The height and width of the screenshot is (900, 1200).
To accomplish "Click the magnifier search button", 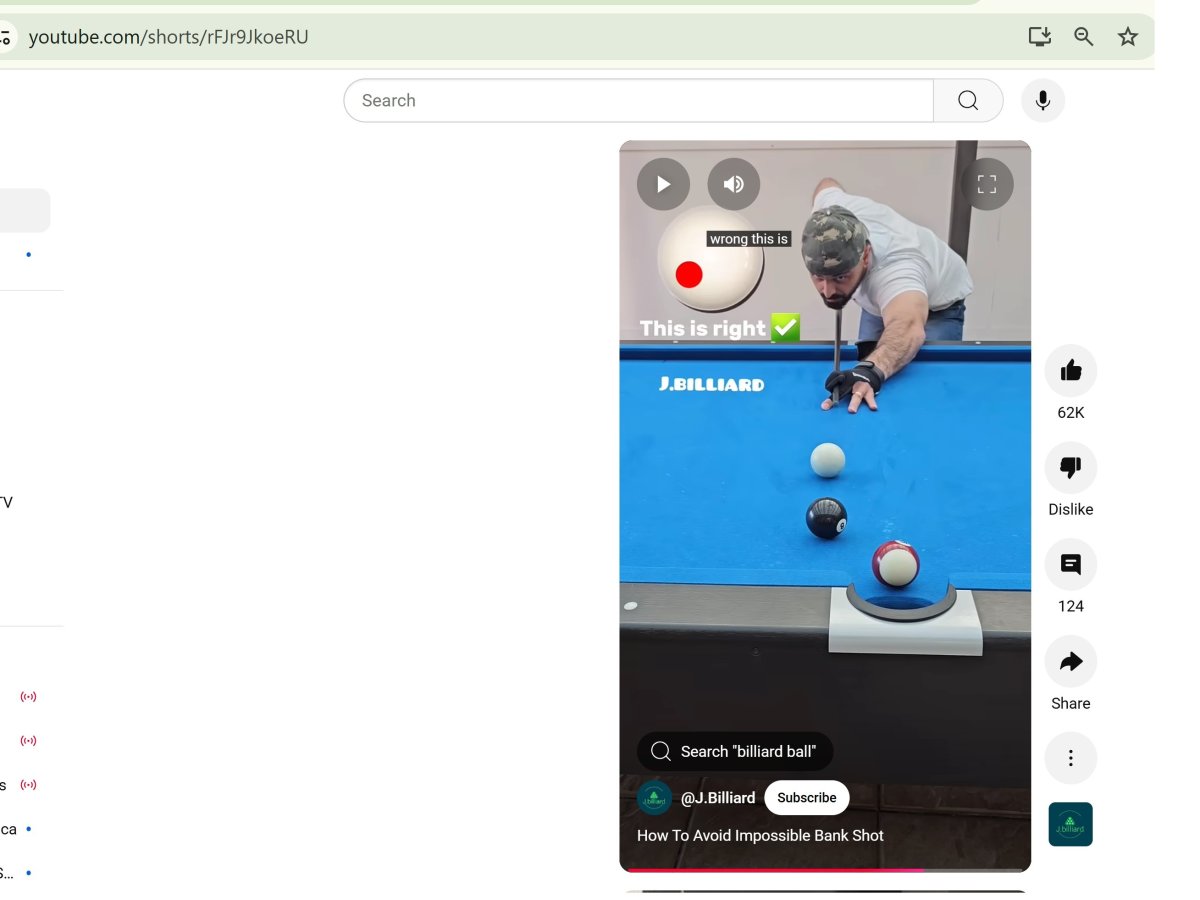I will (967, 101).
